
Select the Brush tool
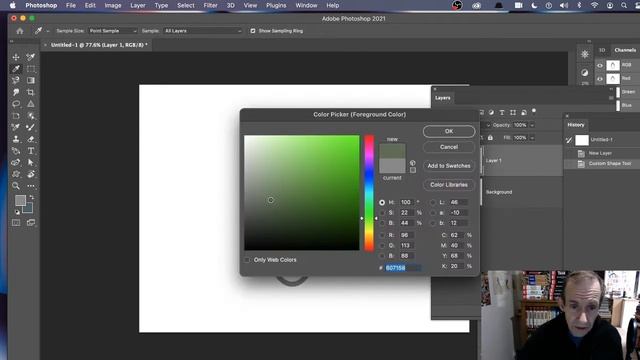(31, 127)
